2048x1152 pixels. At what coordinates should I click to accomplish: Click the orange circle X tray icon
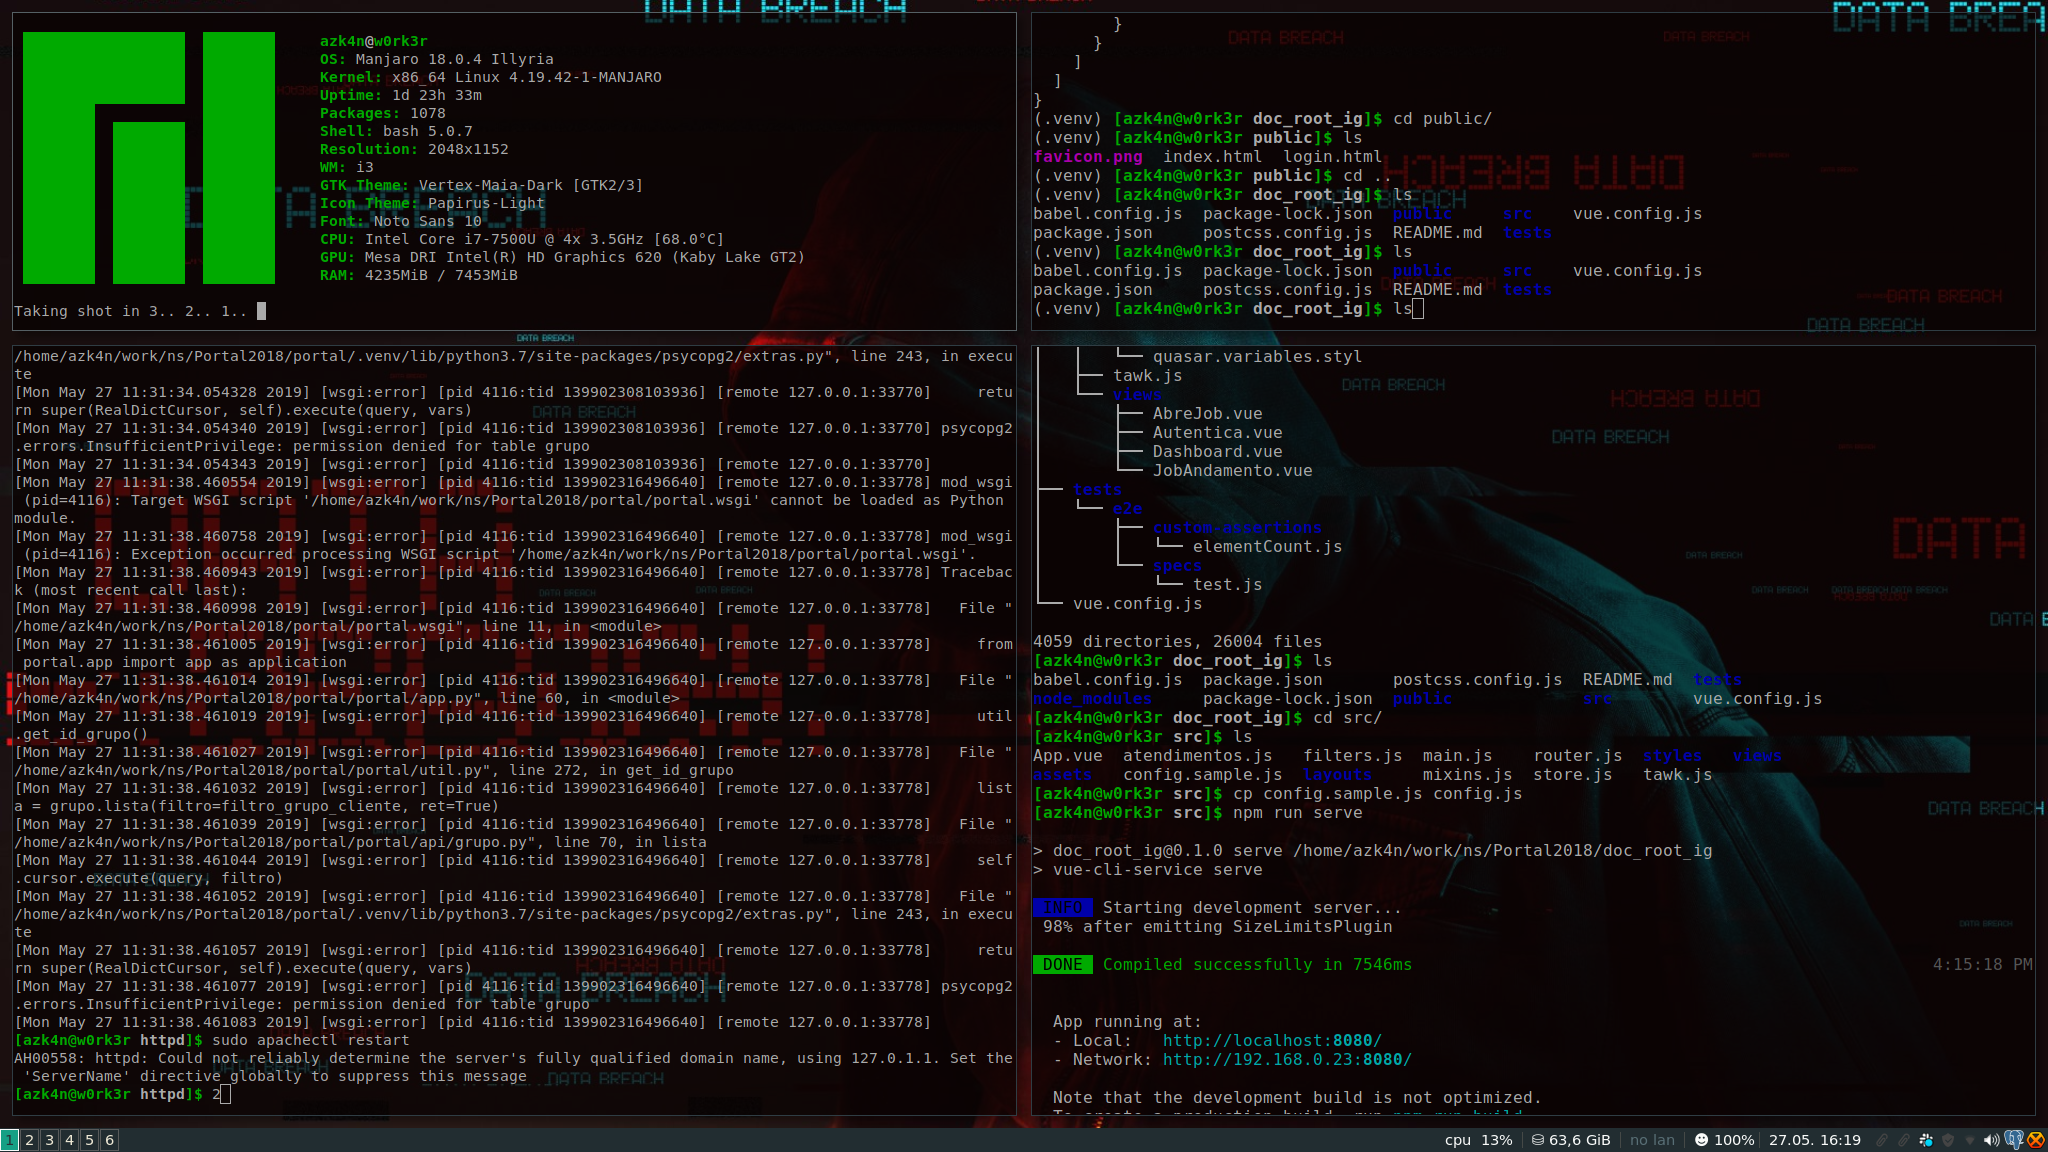click(x=2036, y=1140)
